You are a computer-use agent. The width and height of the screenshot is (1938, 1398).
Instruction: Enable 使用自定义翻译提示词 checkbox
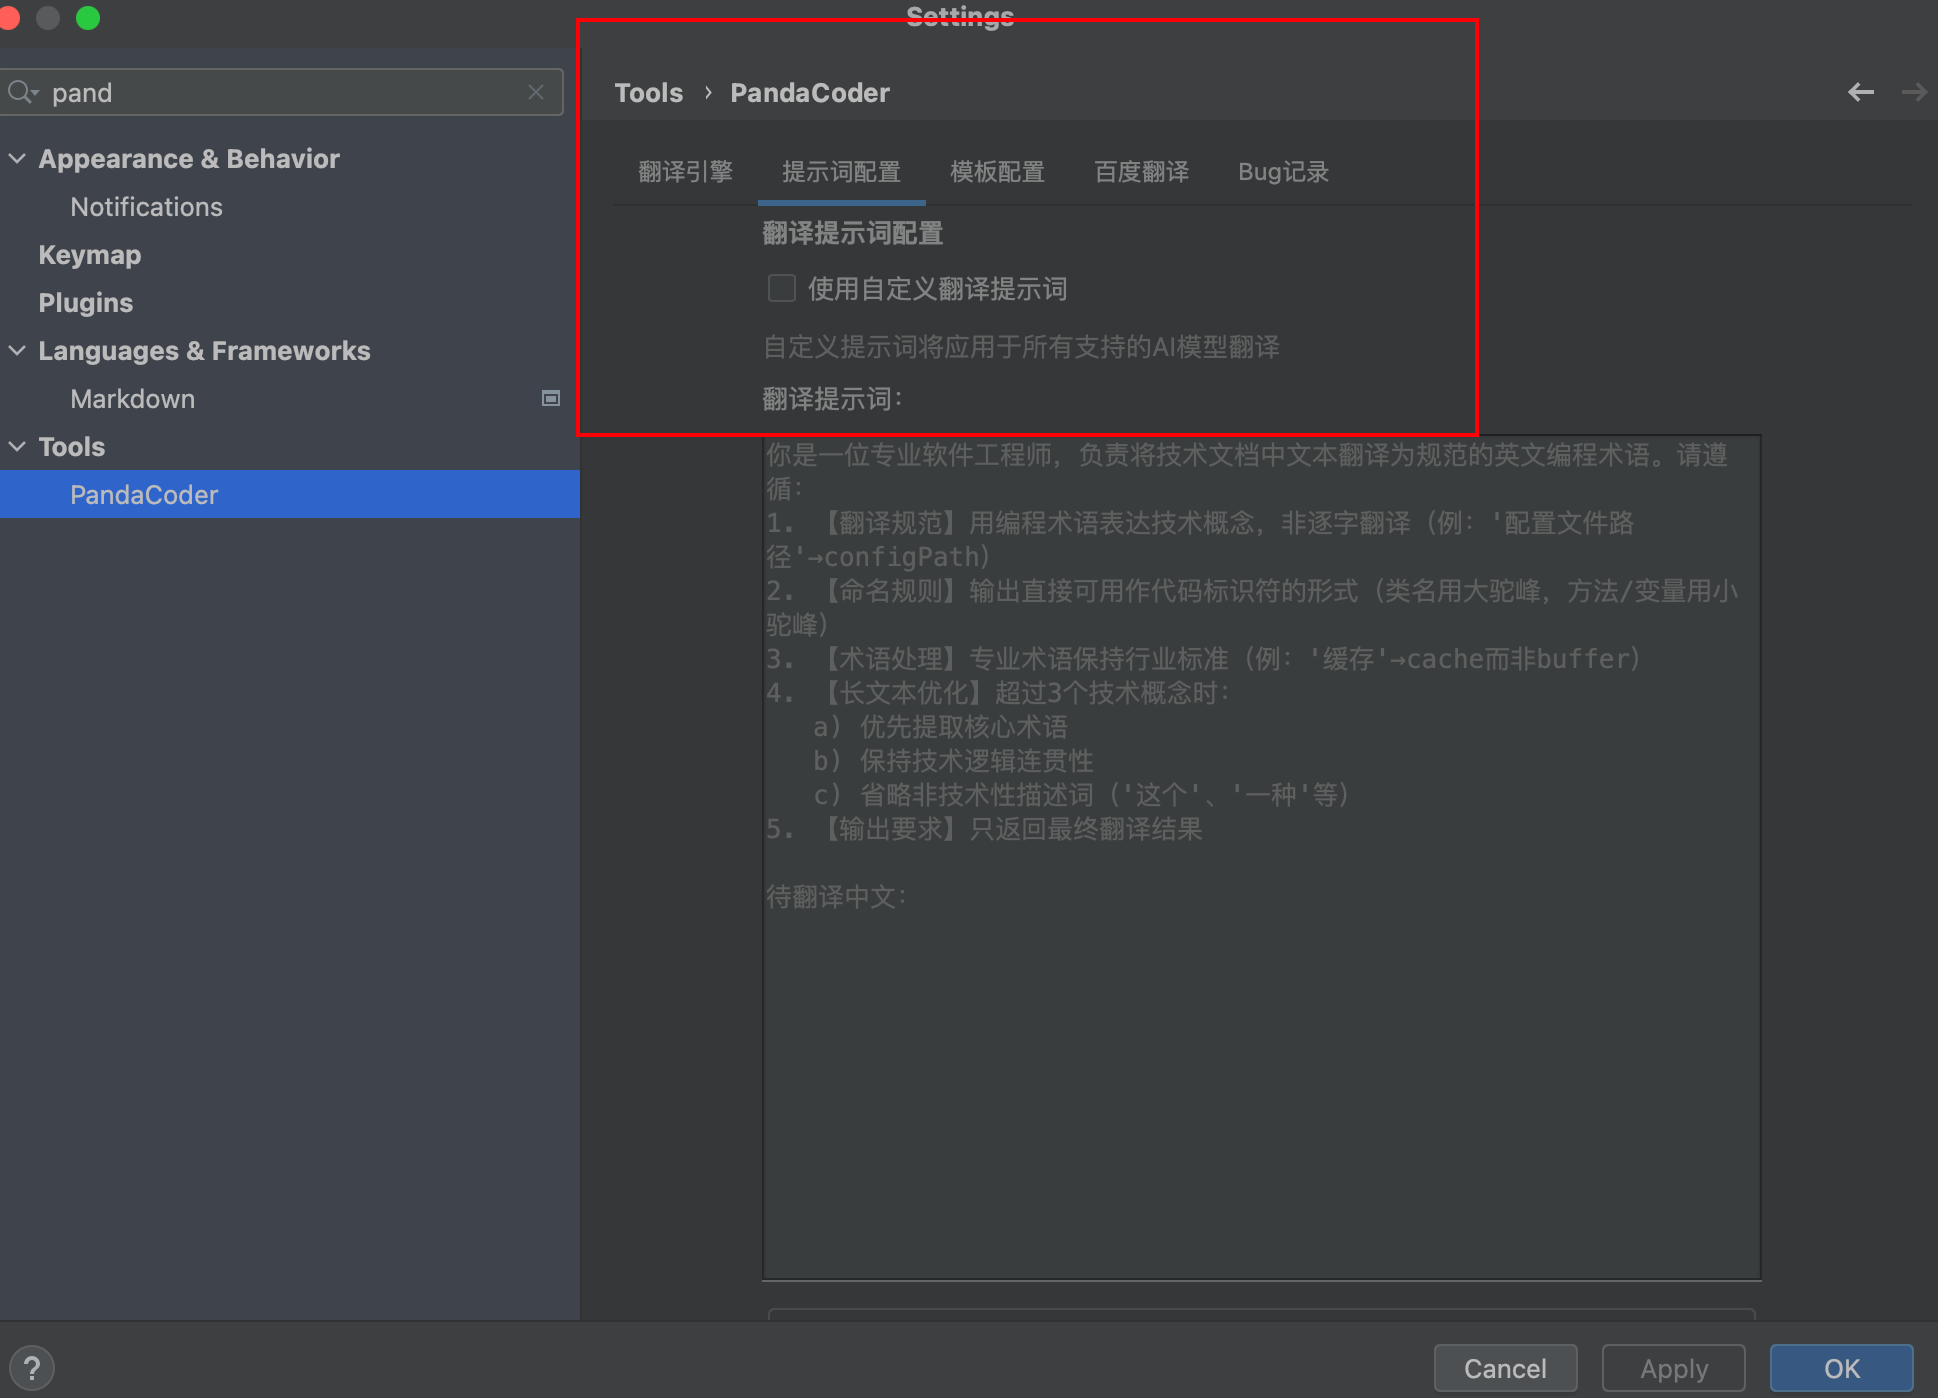[781, 288]
